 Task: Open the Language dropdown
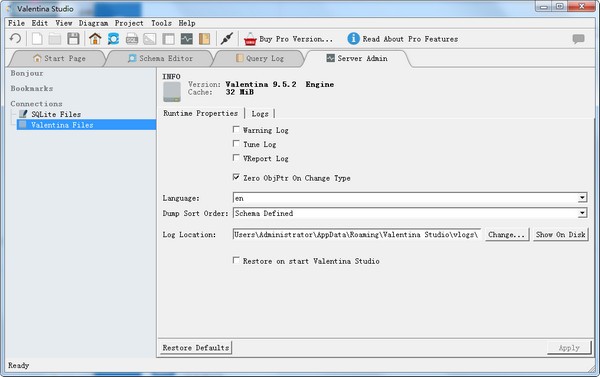(x=410, y=198)
